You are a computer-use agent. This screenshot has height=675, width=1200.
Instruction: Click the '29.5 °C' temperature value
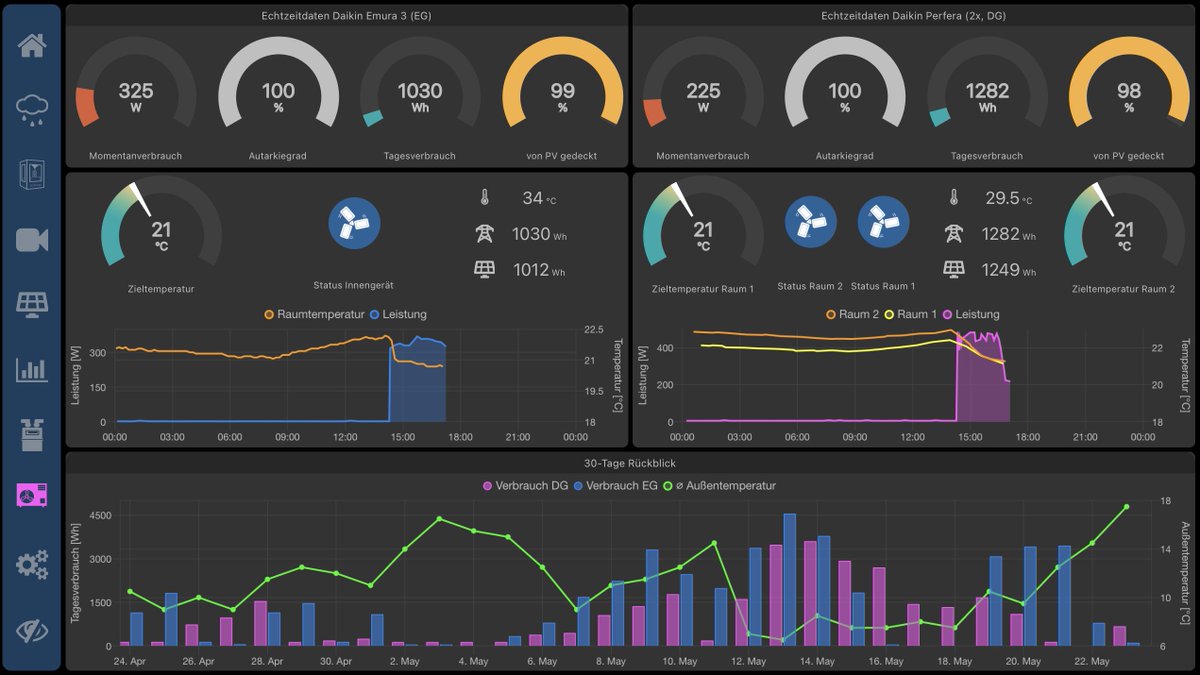[1009, 198]
